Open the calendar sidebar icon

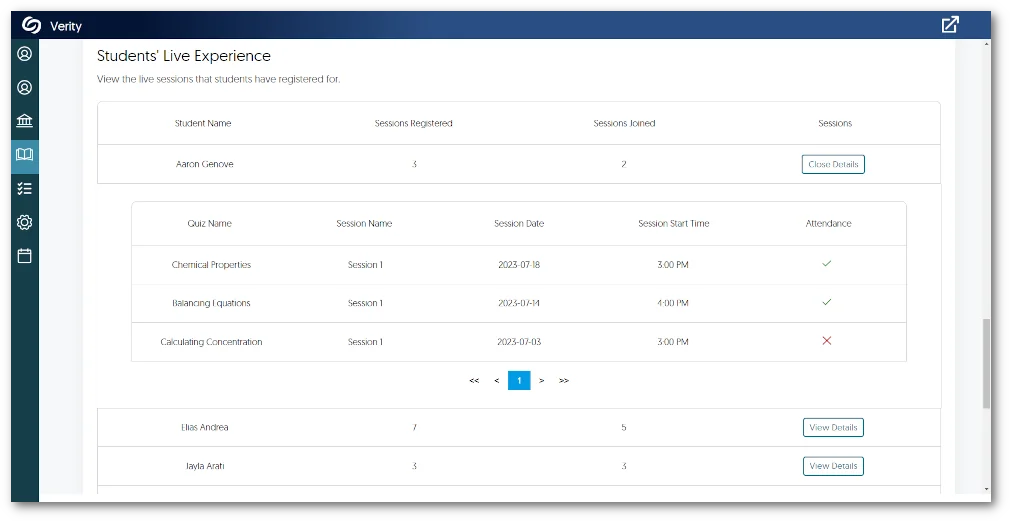[25, 256]
